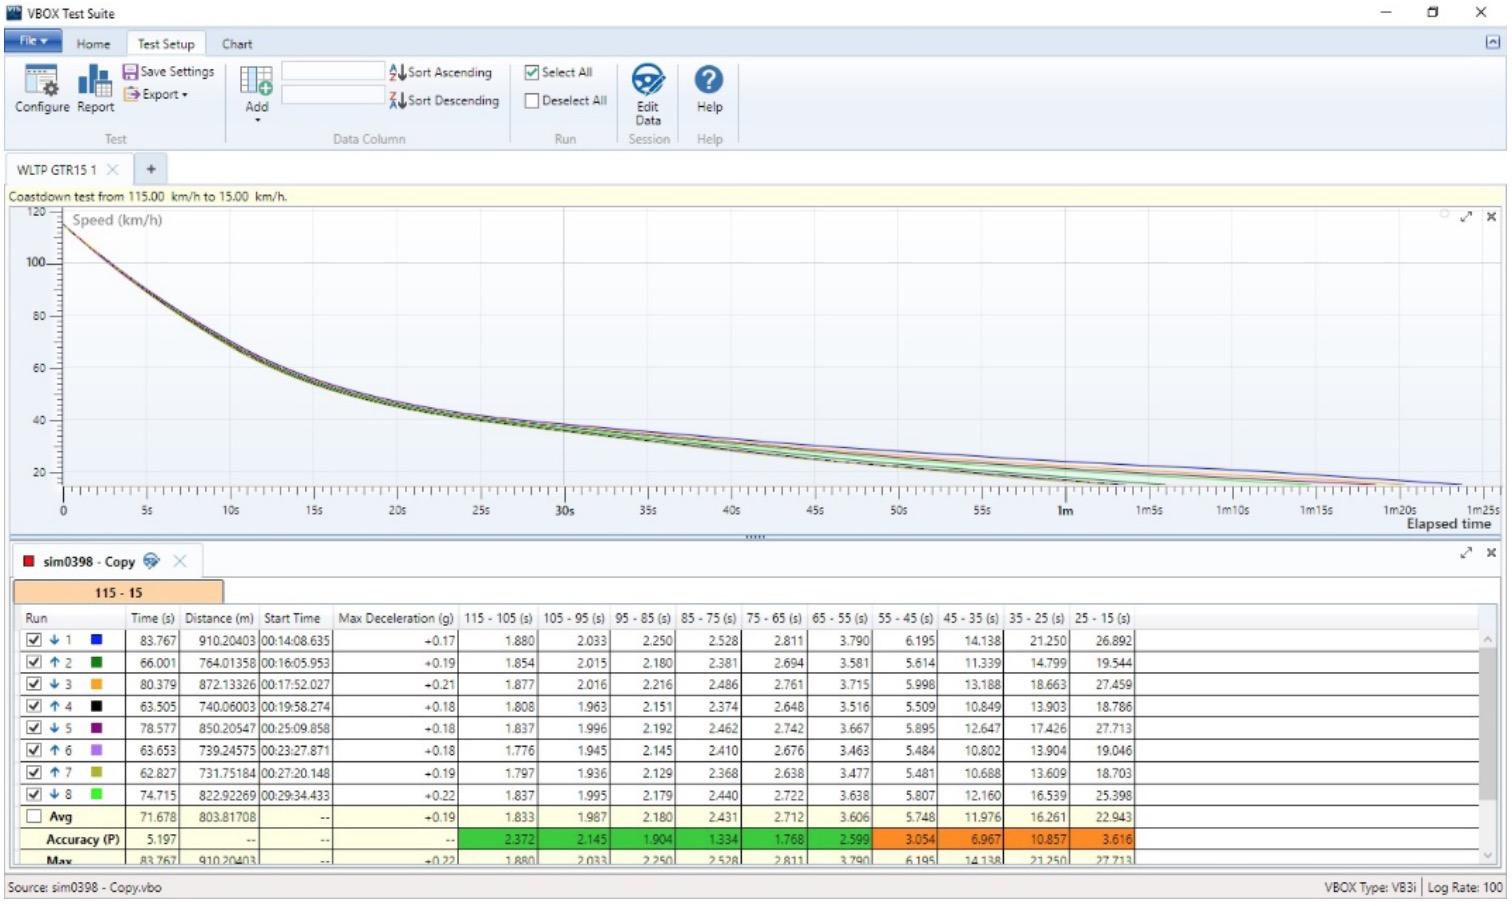Screen dimensions: 1512x906
Task: Click the blue color swatch for run 1
Action: [x=96, y=640]
